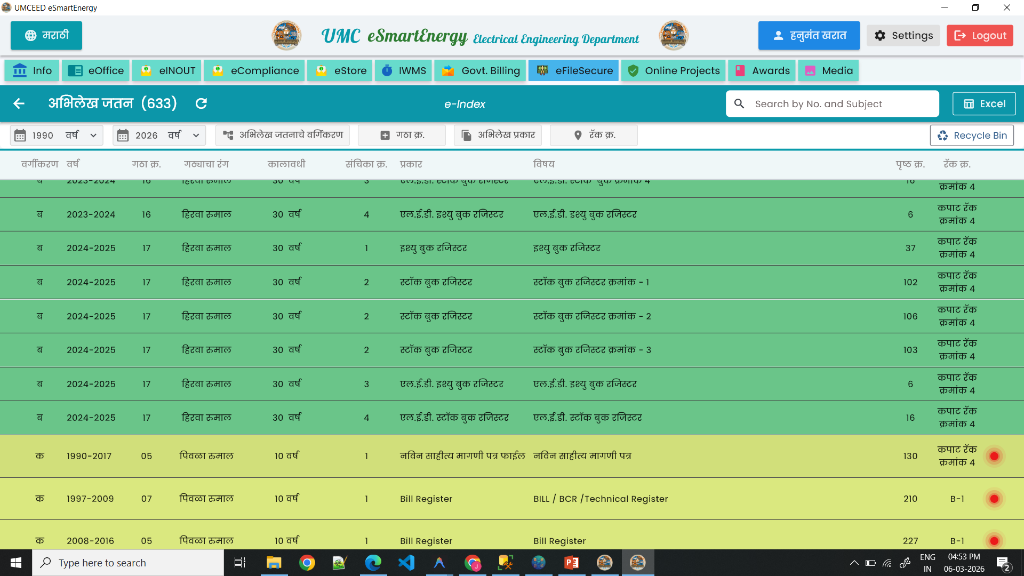Click the Windows taskbar search box
The width and height of the screenshot is (1024, 576).
pos(128,562)
